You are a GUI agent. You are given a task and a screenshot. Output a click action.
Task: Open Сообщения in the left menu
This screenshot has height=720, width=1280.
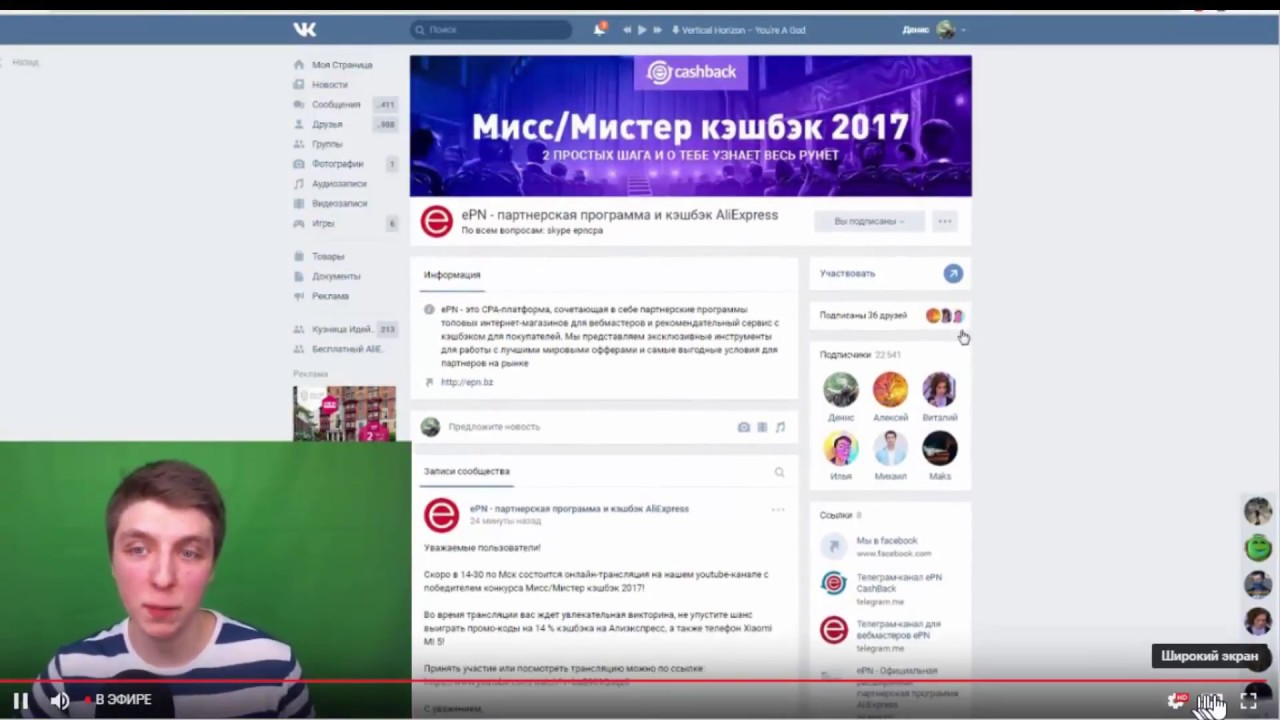pos(335,104)
